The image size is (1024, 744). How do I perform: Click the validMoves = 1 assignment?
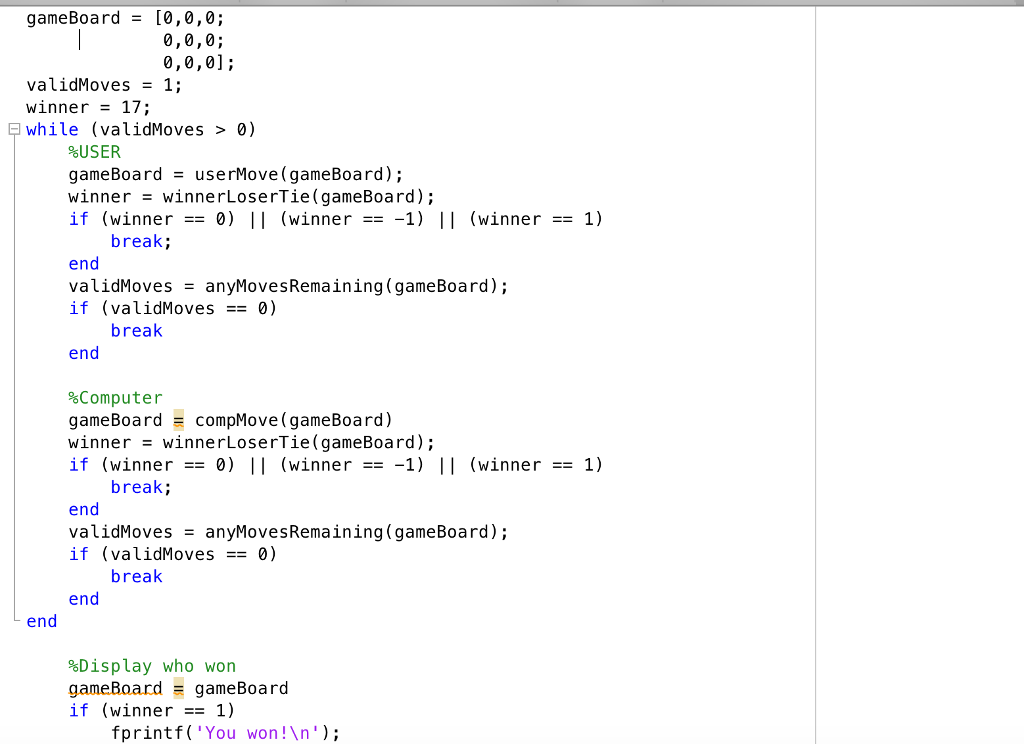(103, 84)
